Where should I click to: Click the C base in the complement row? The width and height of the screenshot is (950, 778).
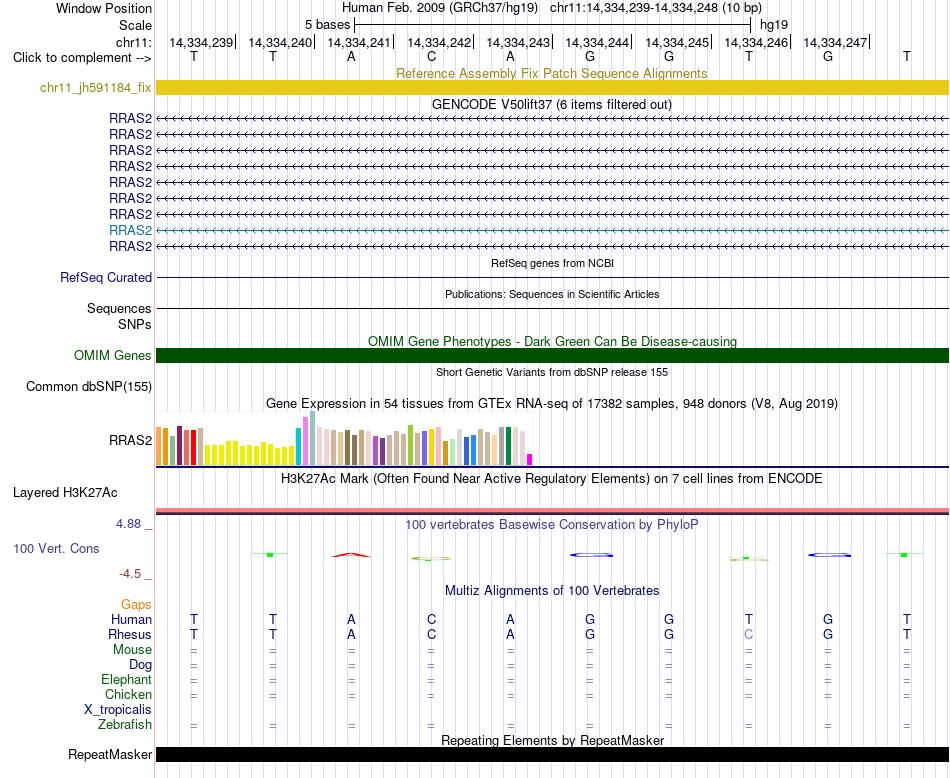(x=431, y=56)
